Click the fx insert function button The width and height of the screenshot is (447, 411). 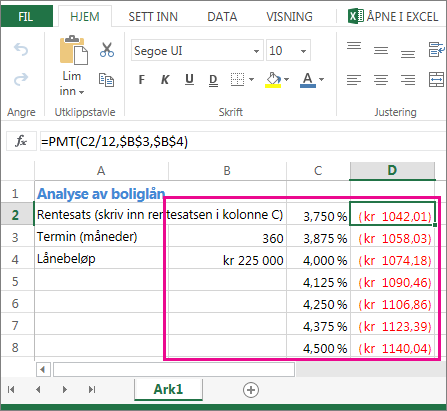[x=21, y=141]
